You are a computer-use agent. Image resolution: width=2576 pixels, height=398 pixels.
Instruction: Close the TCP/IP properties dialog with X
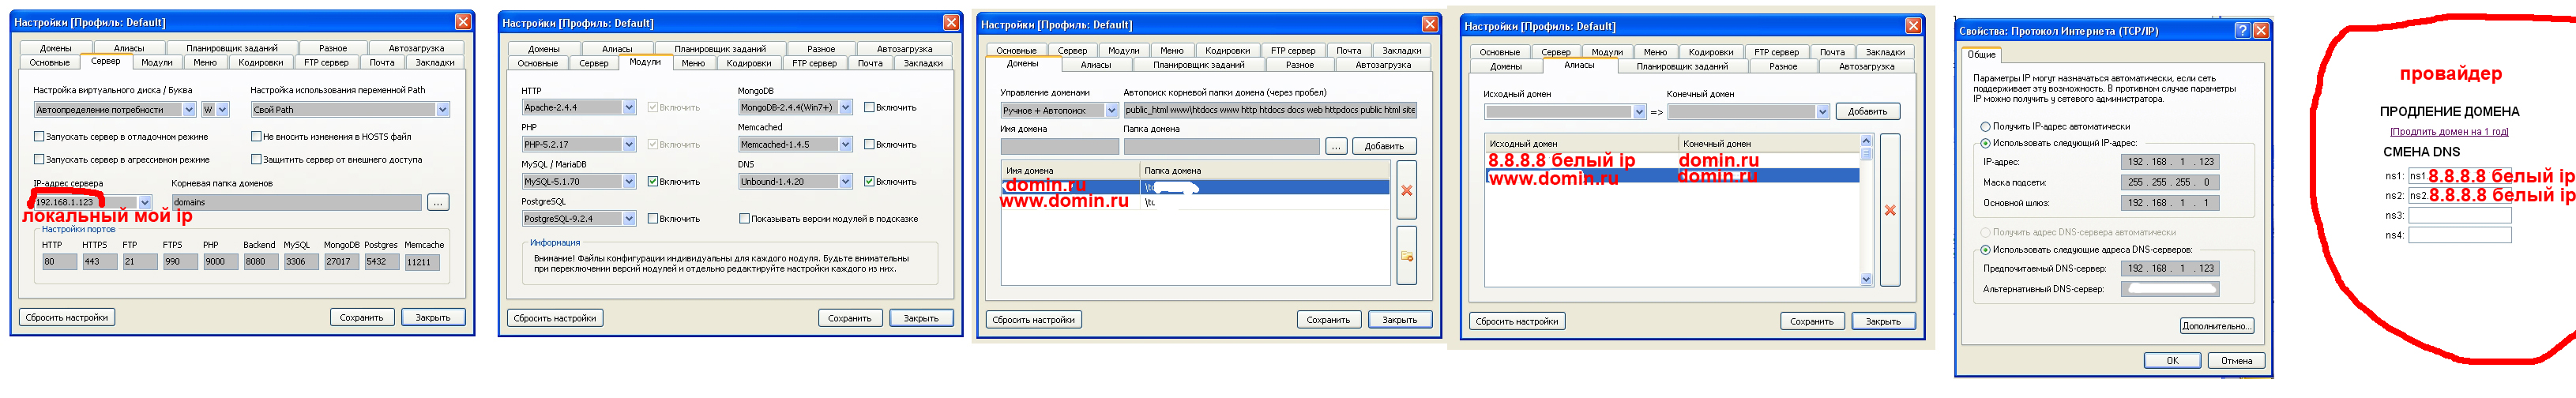coord(2260,31)
